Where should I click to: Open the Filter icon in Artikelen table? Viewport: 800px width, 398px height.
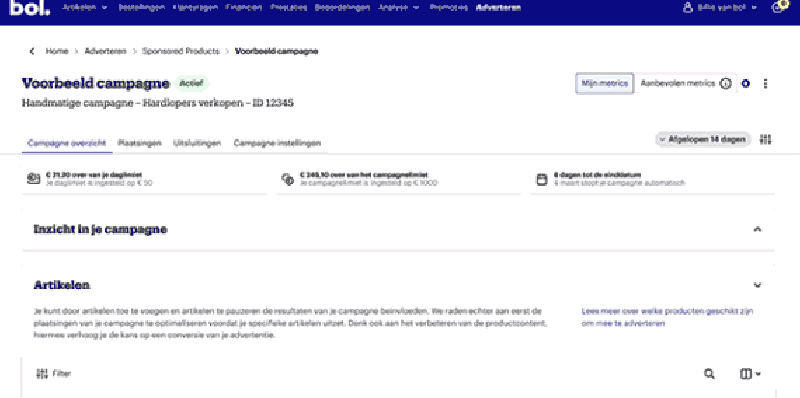click(42, 374)
